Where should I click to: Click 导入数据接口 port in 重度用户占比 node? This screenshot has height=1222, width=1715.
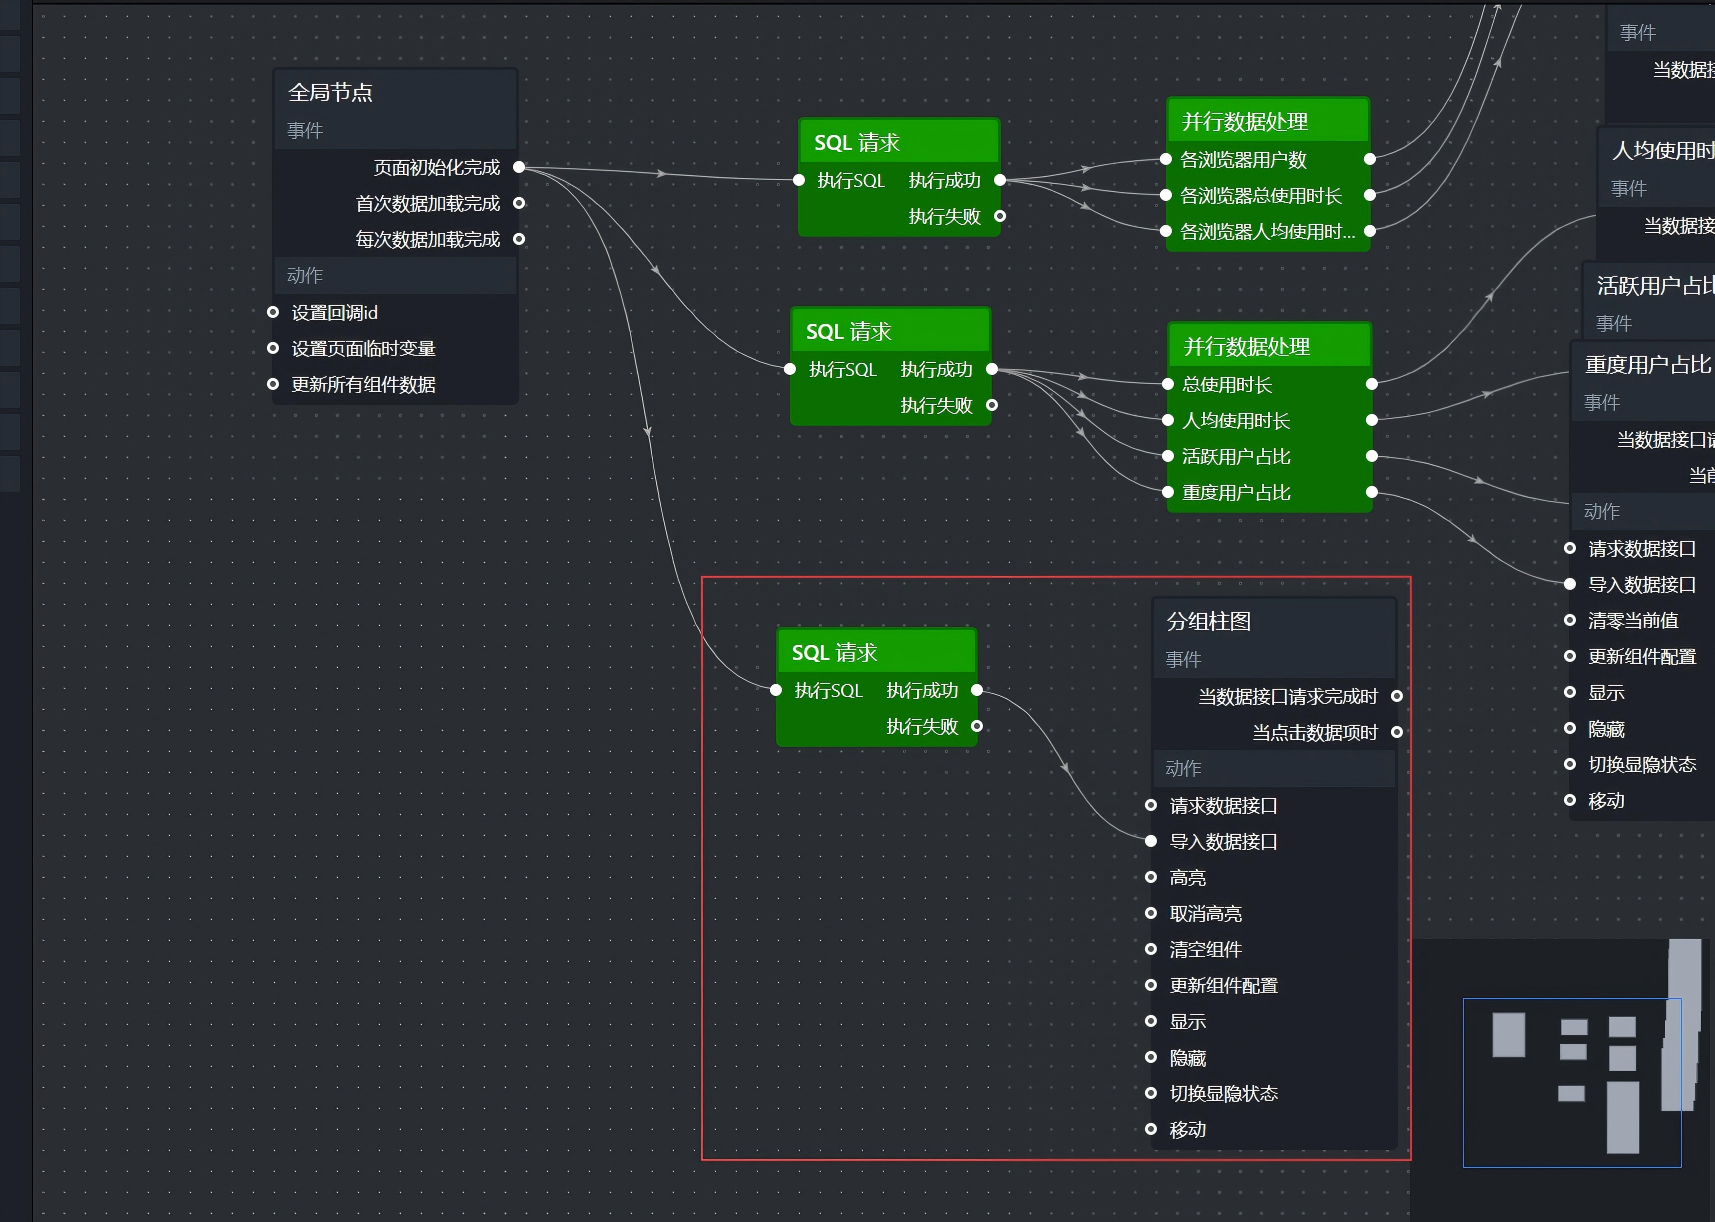pyautogui.click(x=1570, y=584)
